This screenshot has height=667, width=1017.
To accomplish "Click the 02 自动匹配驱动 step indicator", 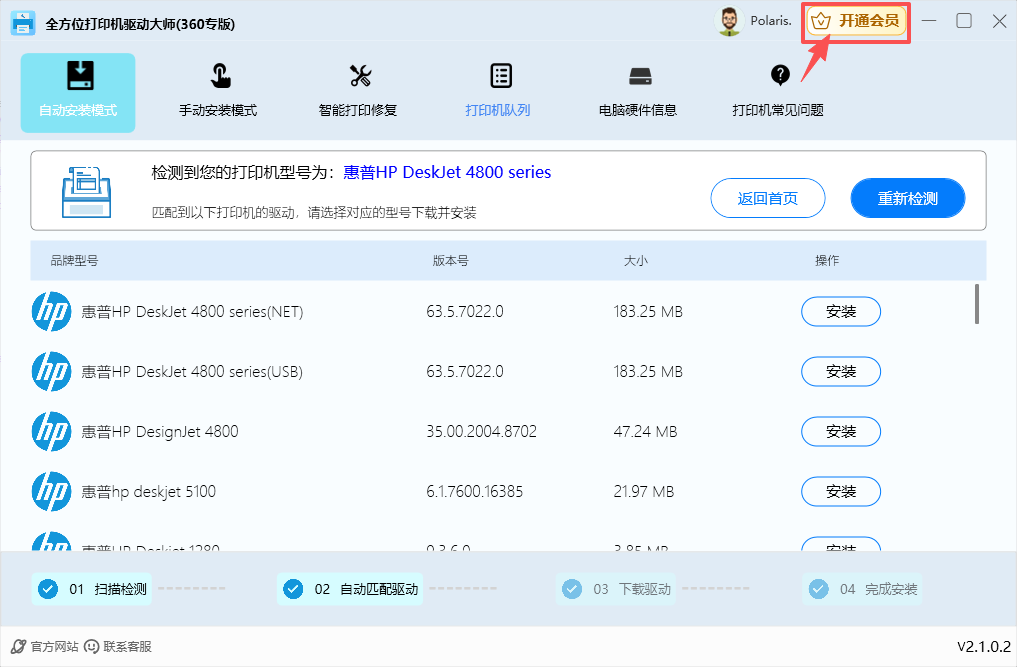I will [350, 589].
